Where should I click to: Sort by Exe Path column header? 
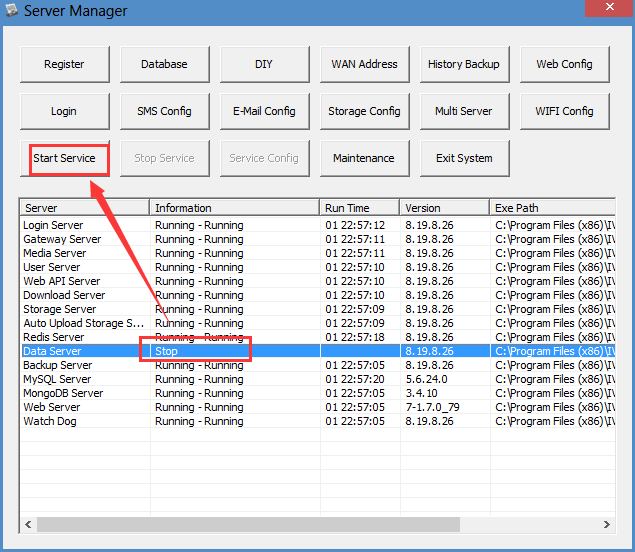coord(553,208)
